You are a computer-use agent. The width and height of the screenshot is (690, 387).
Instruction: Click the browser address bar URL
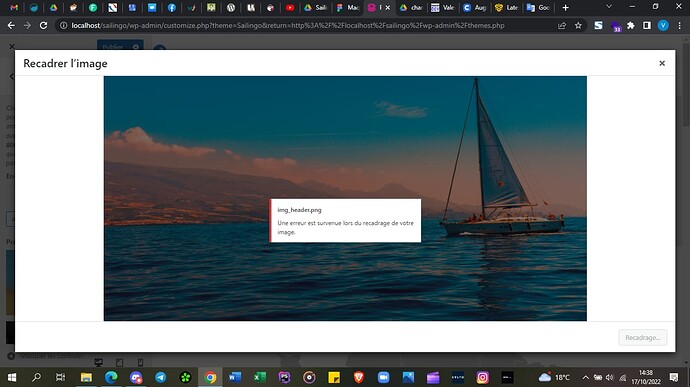288,26
